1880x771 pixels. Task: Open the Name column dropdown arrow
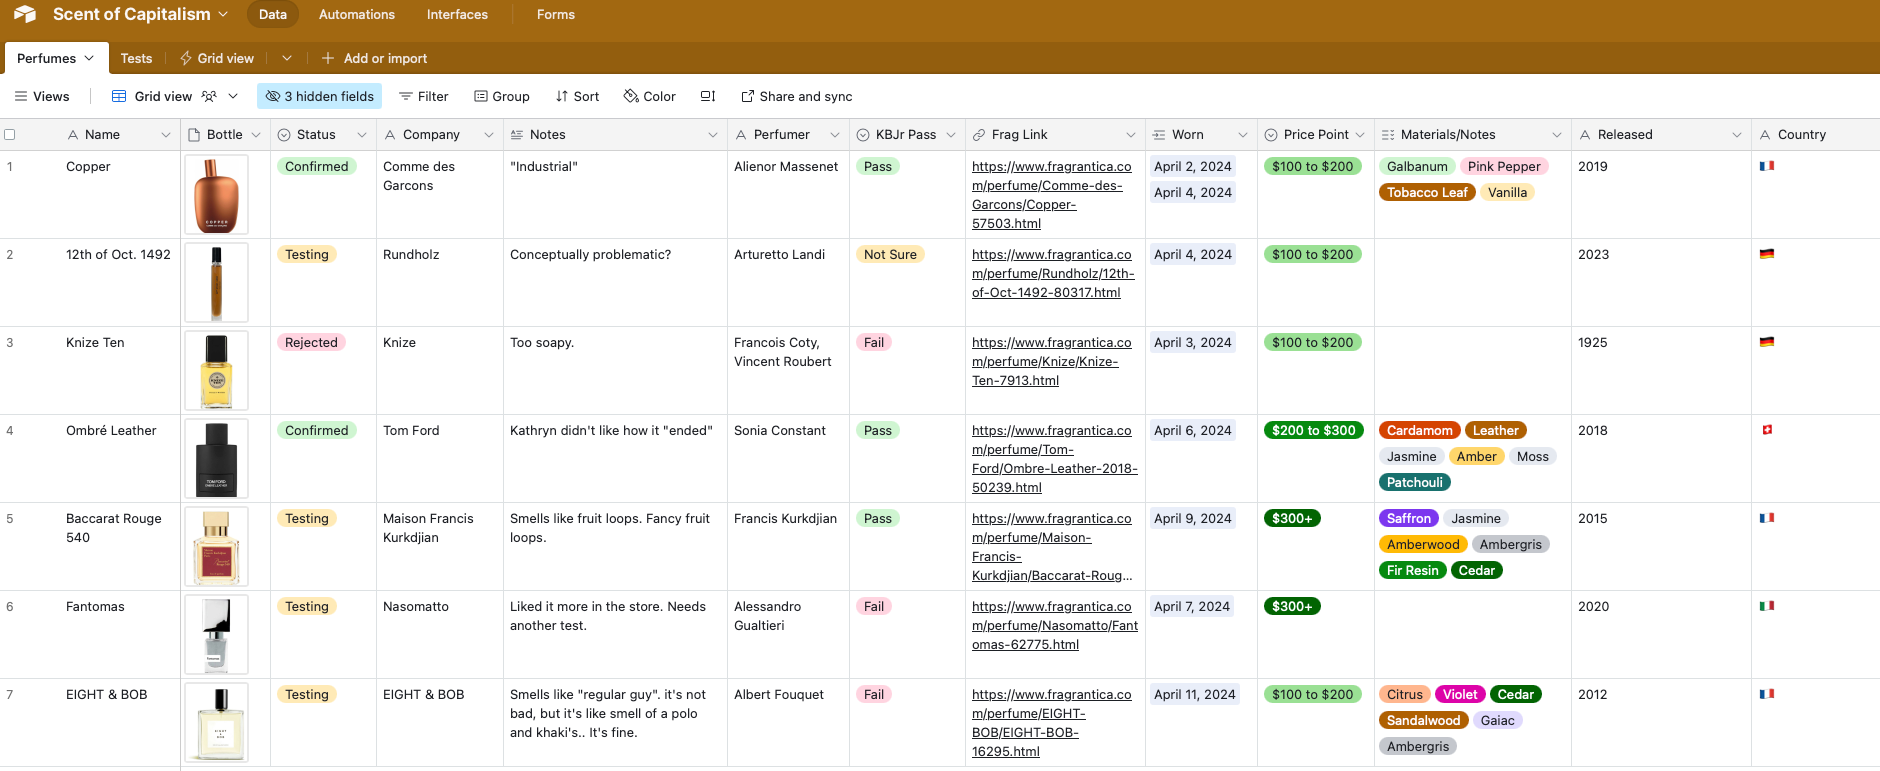coord(166,134)
